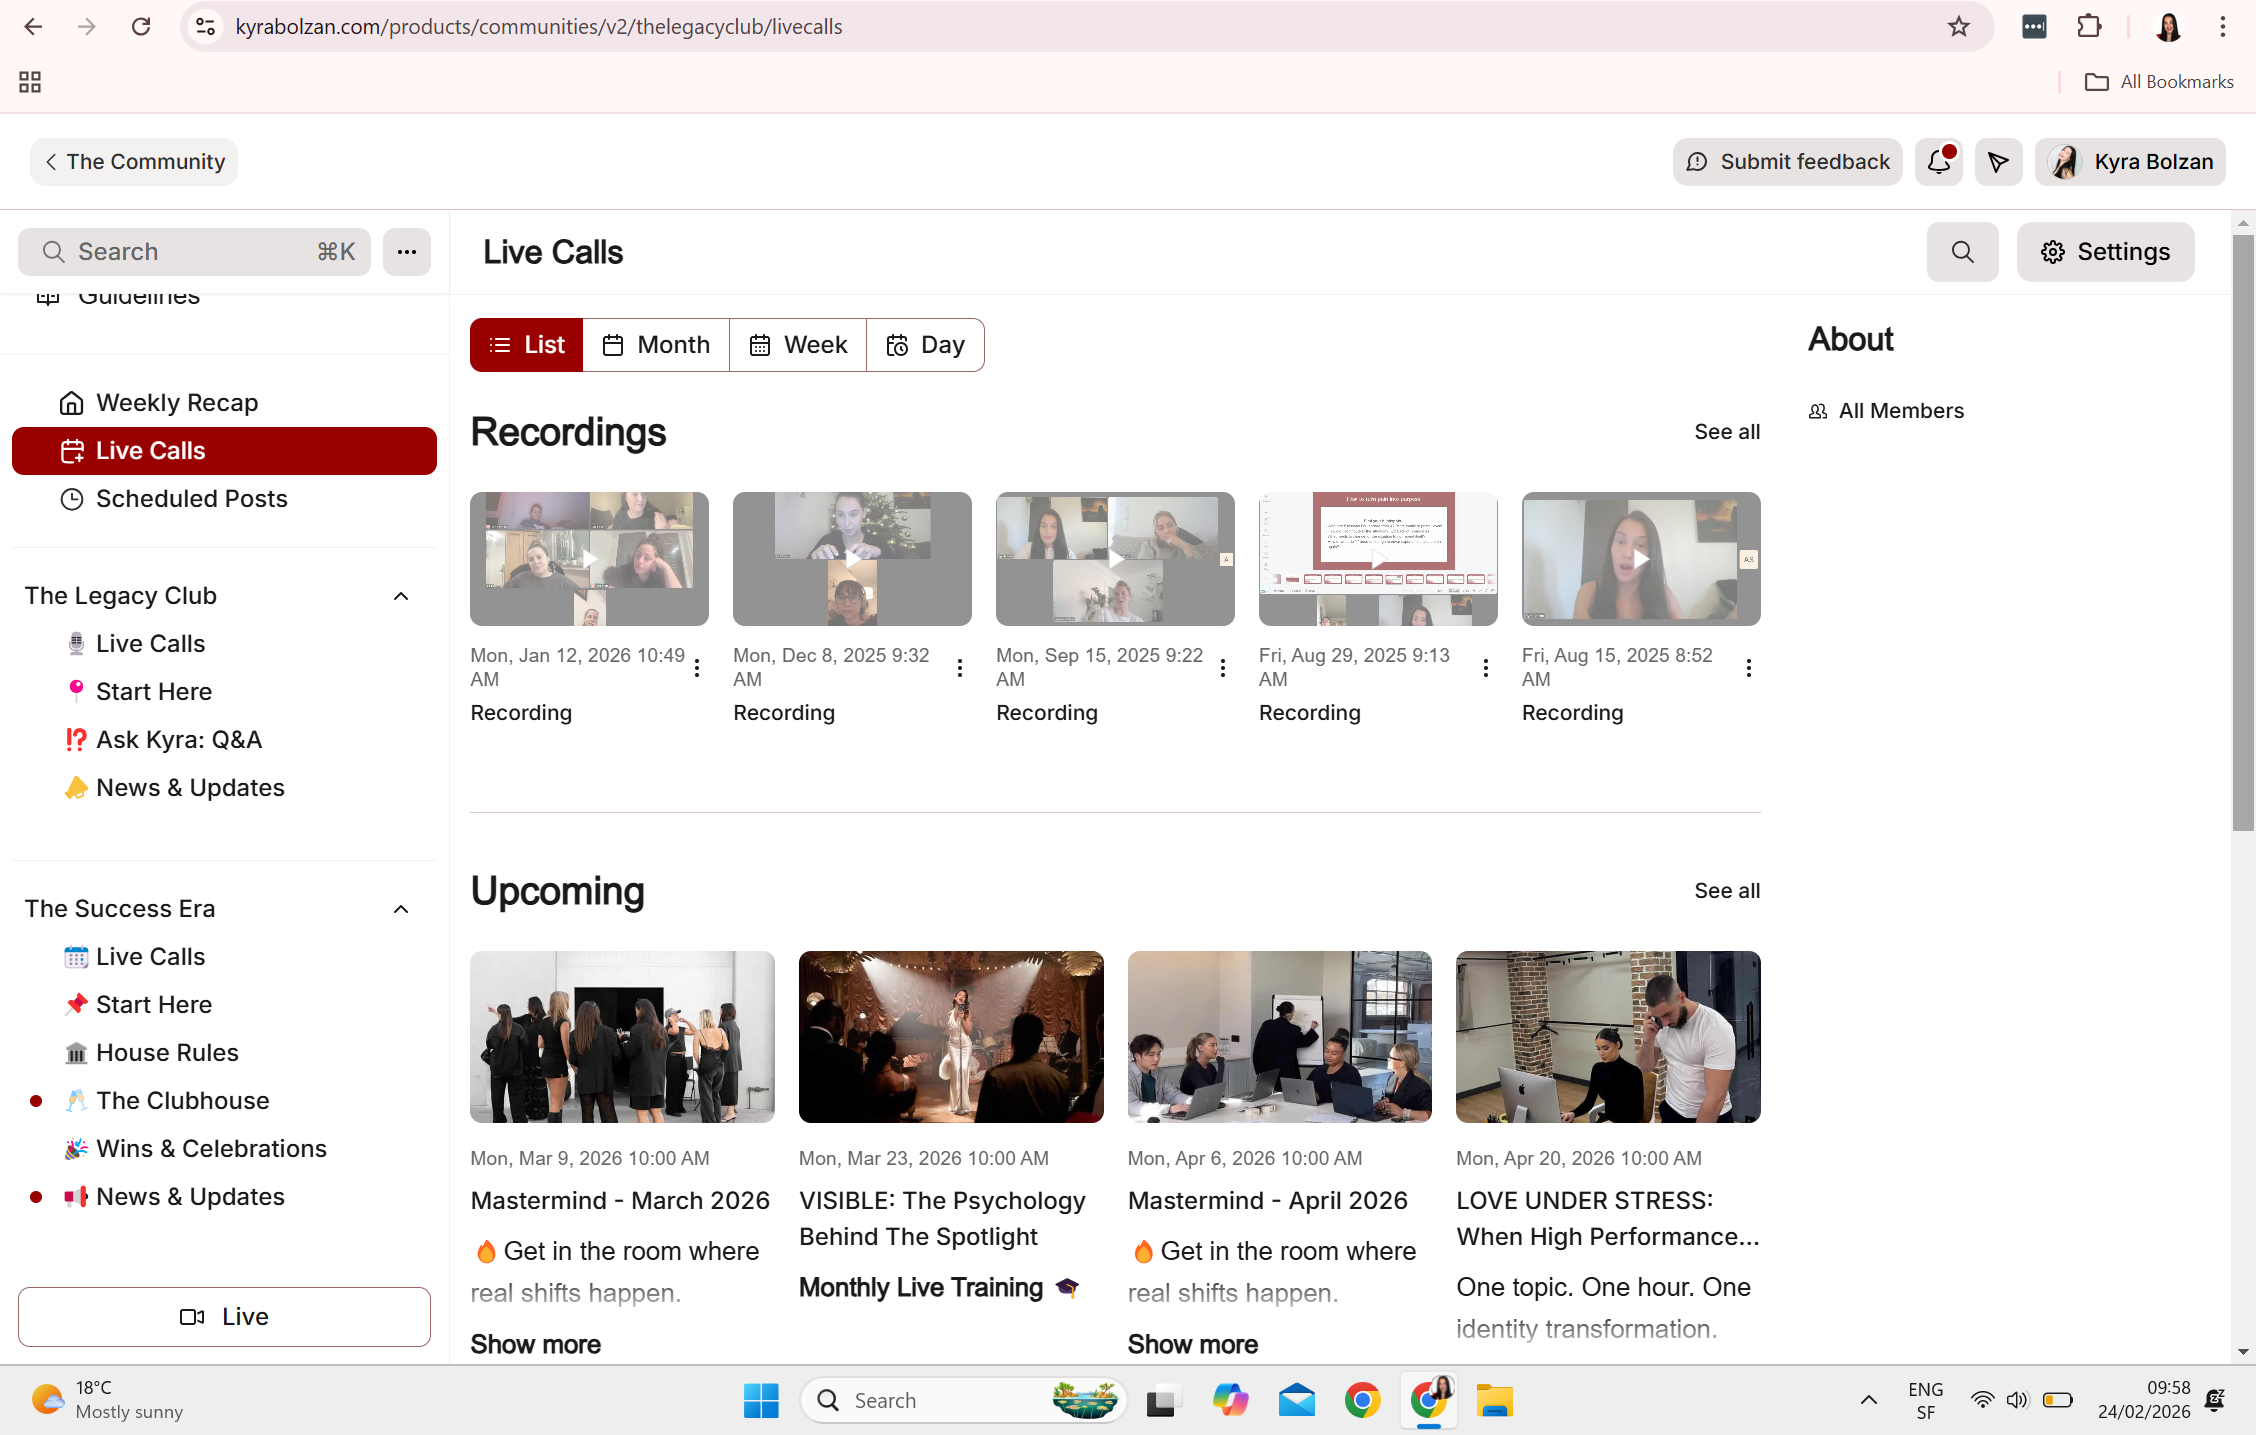Select the Day view tab
Viewport: 2256px width, 1435px height.
(925, 345)
